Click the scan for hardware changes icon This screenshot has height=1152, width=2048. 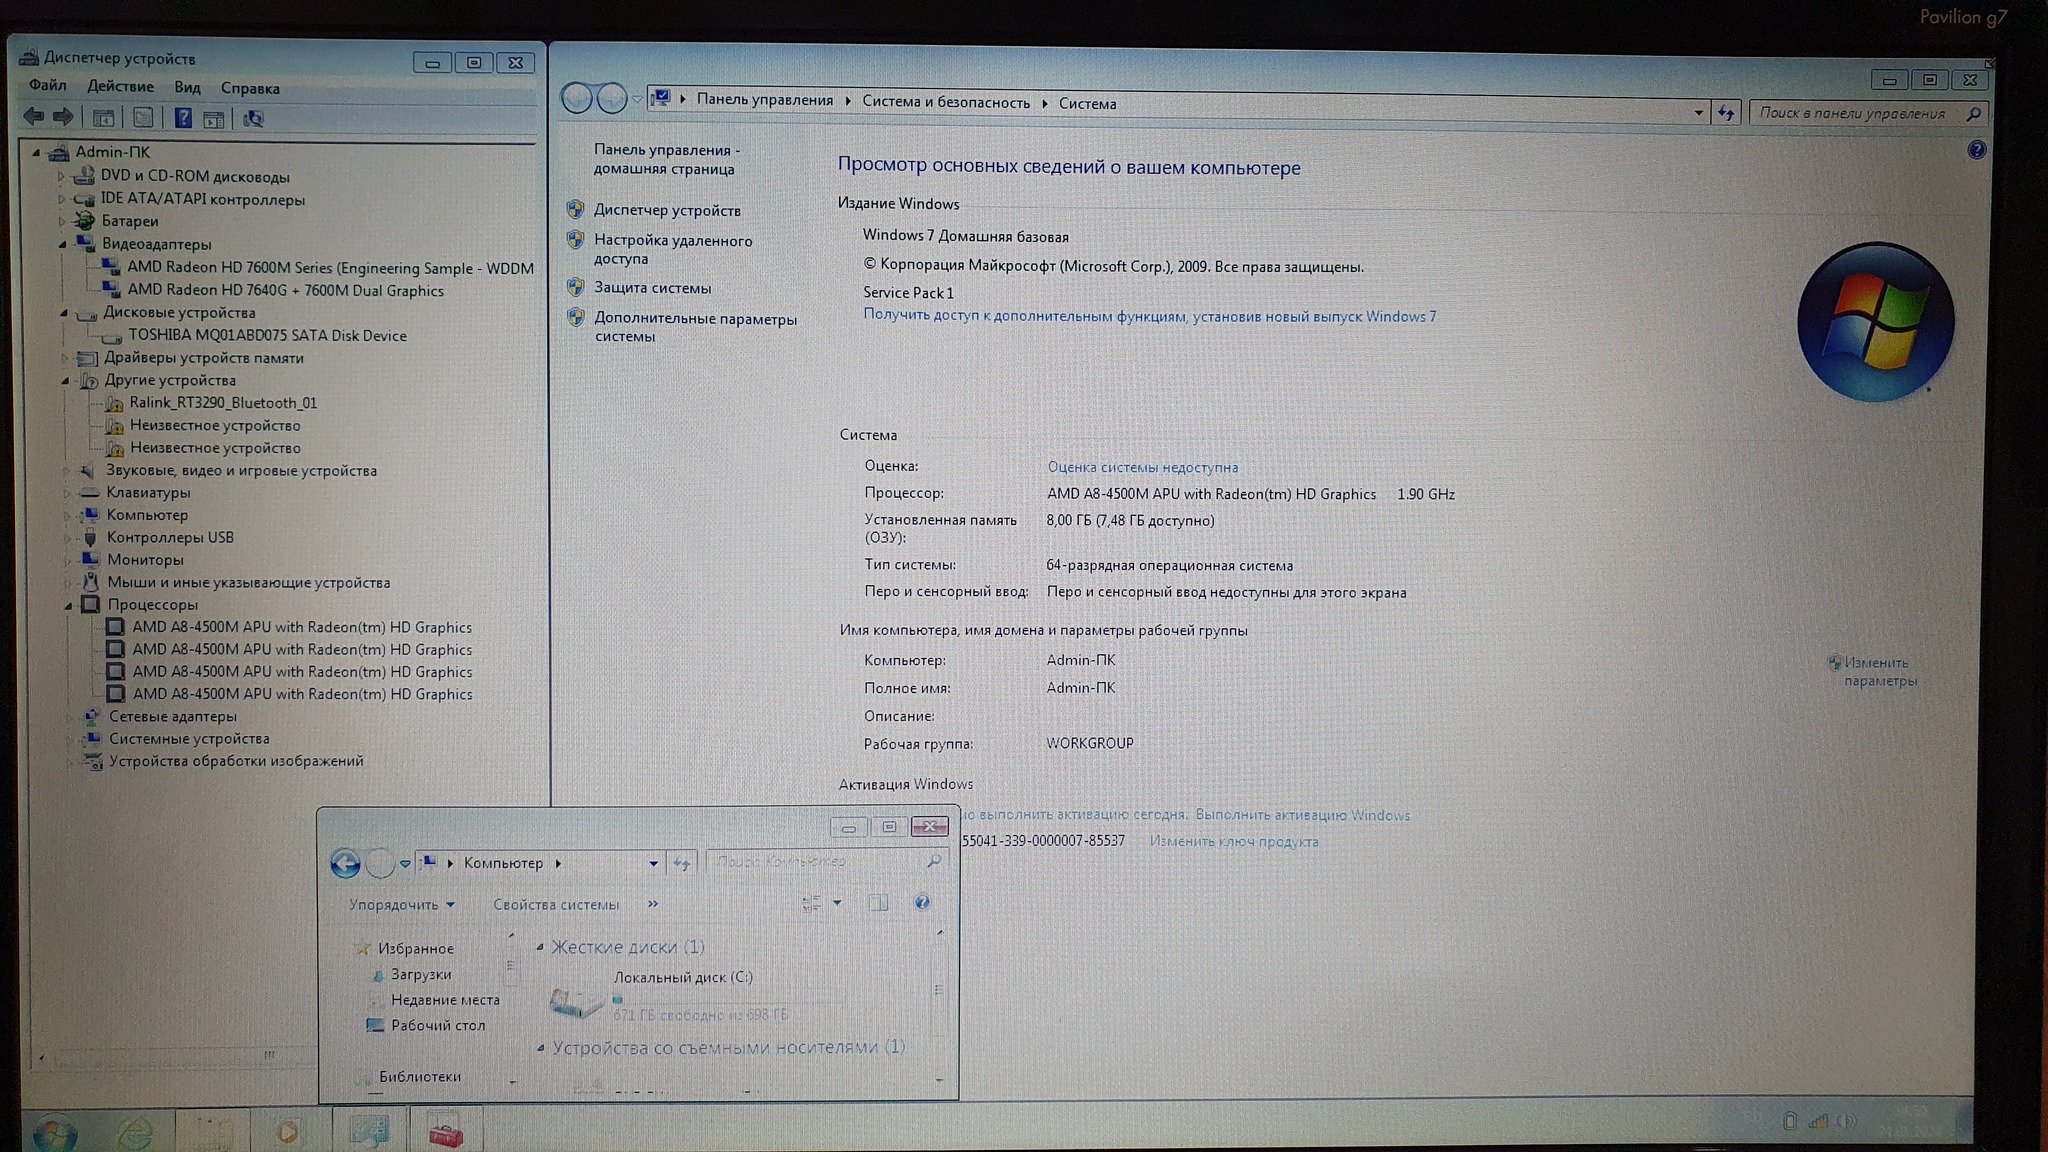(x=253, y=119)
